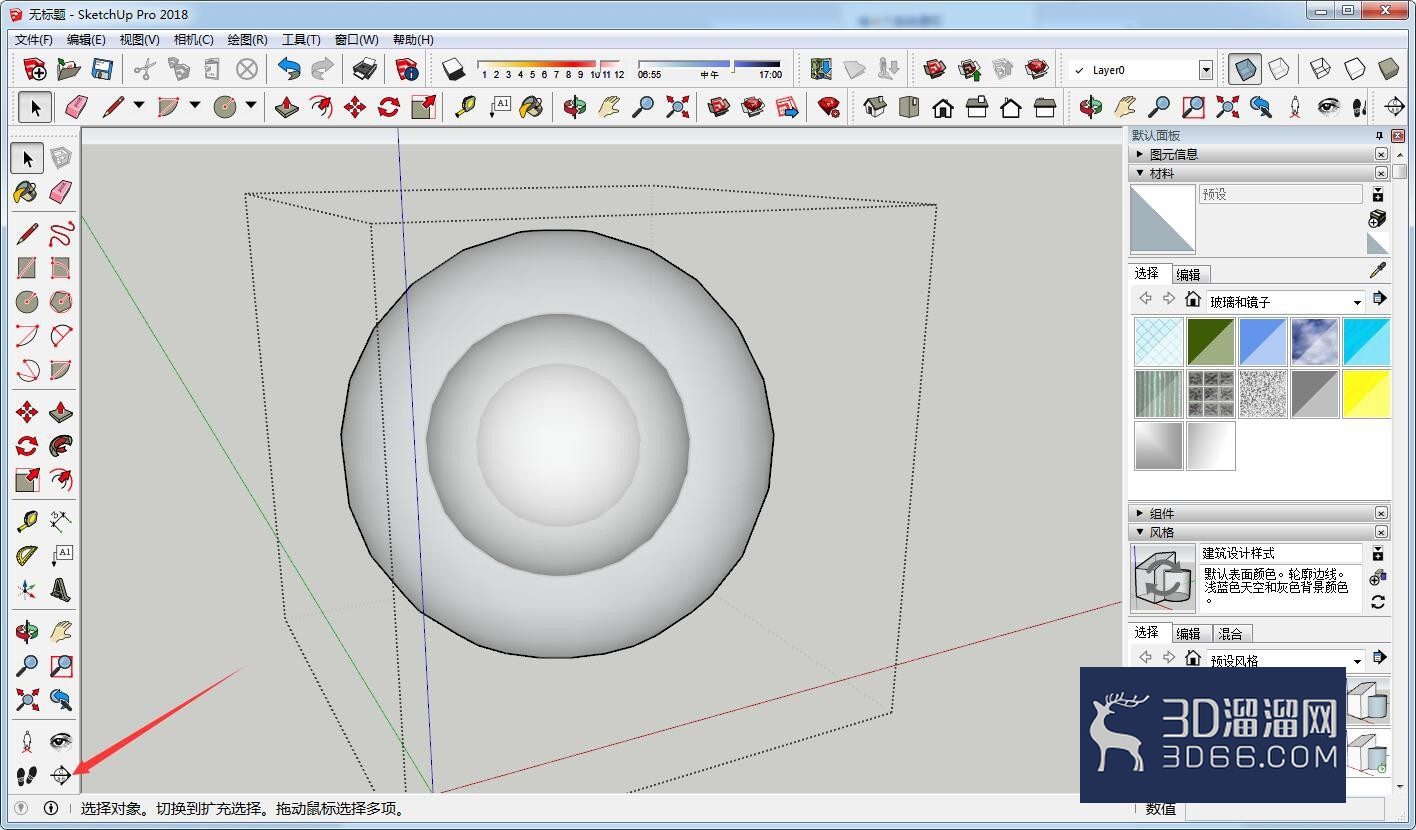Enable Hidden Line face style
1416x830 pixels.
click(x=1354, y=69)
